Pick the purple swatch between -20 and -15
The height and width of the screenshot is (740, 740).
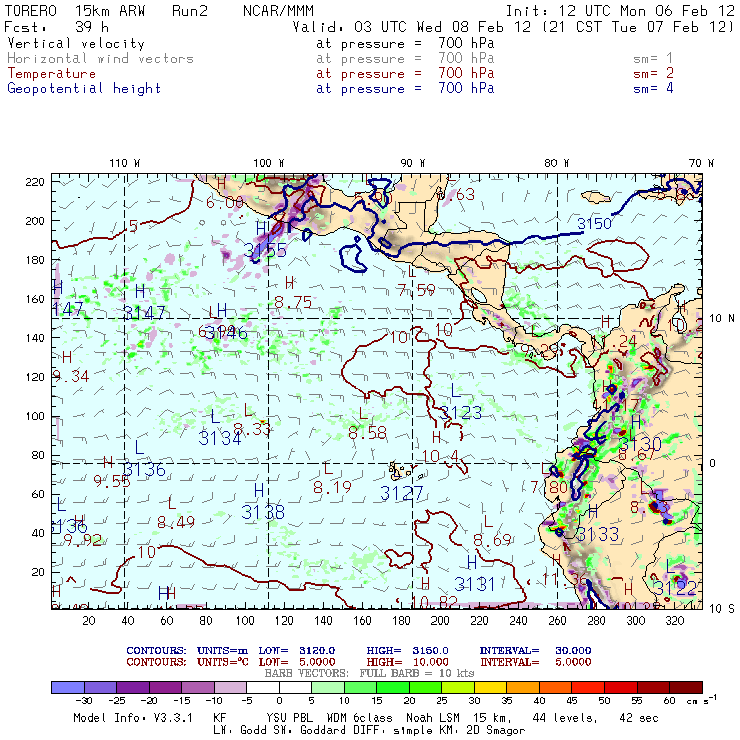pos(166,687)
